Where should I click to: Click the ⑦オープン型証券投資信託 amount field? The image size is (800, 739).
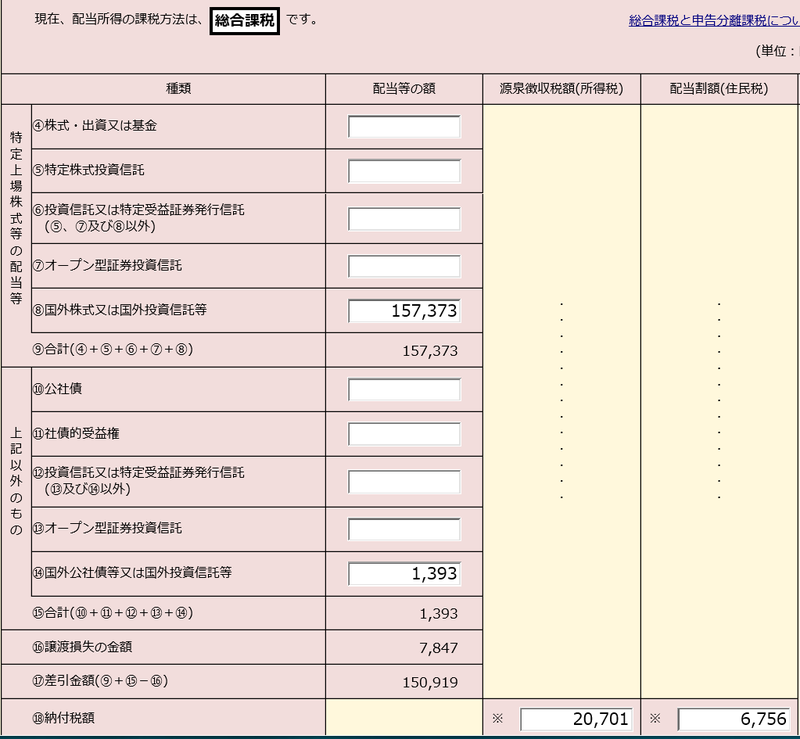coord(404,266)
